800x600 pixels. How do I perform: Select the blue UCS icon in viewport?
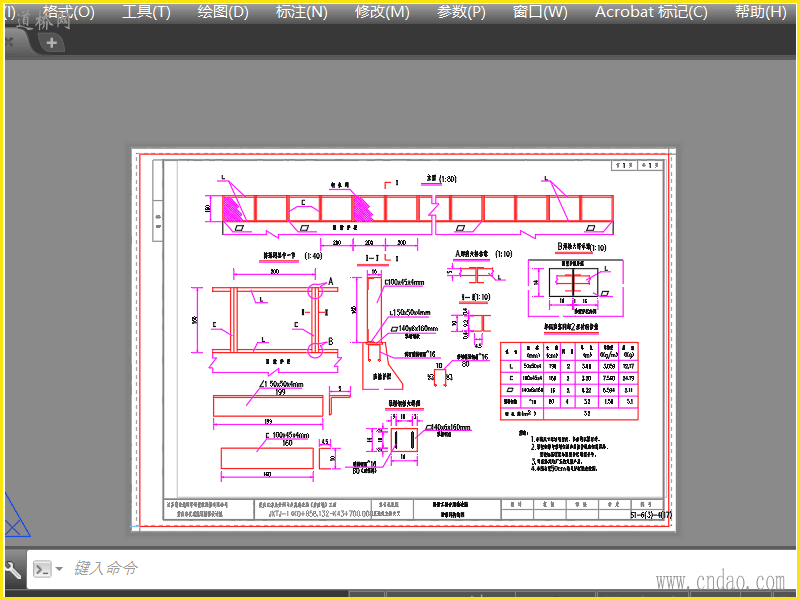(x=15, y=515)
